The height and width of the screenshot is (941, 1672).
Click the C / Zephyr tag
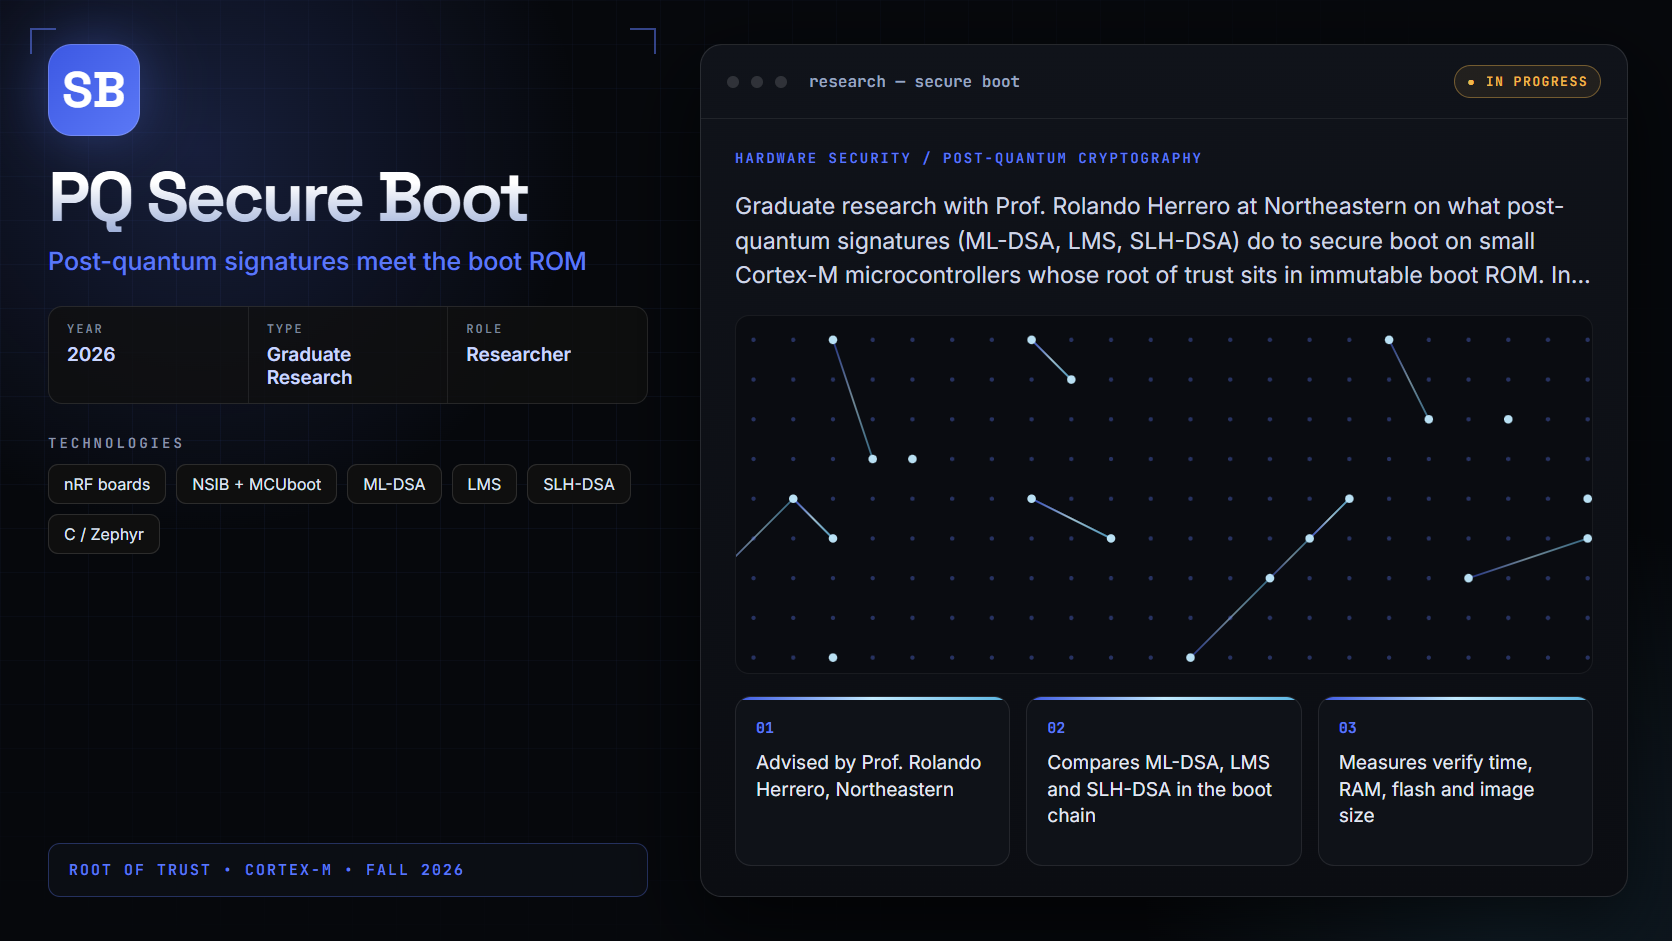tap(104, 534)
